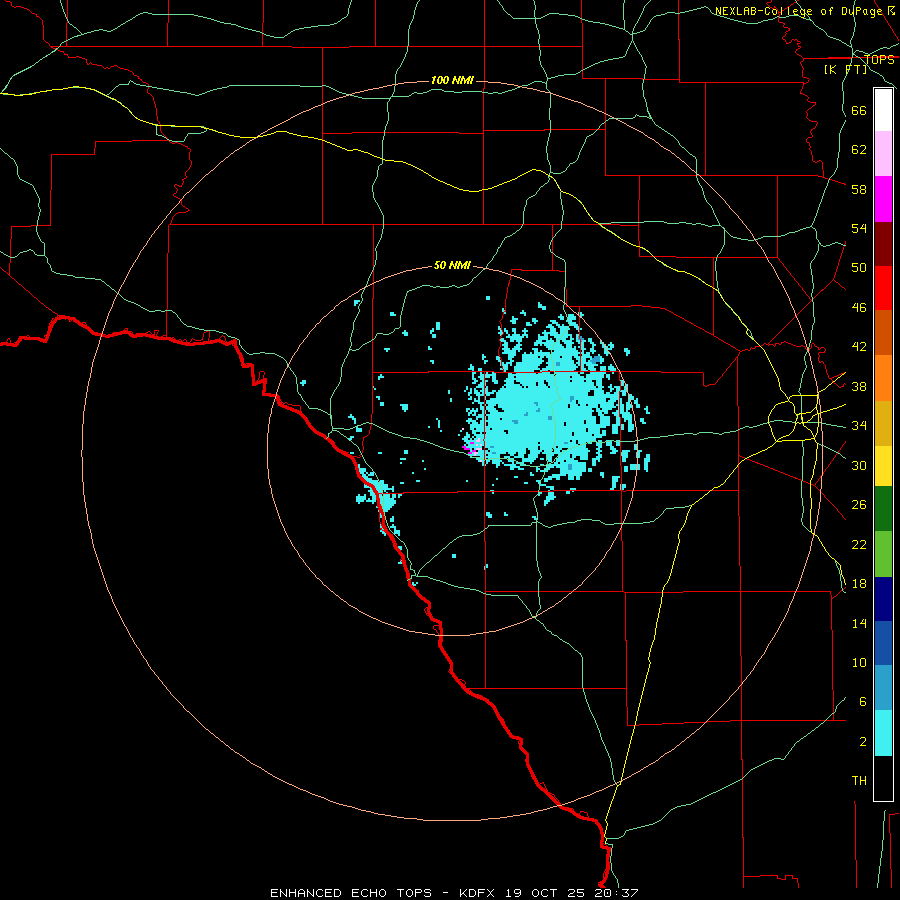Viewport: 900px width, 900px height.
Task: Click the NEXLAB-College of DuPage text
Action: click(x=800, y=11)
